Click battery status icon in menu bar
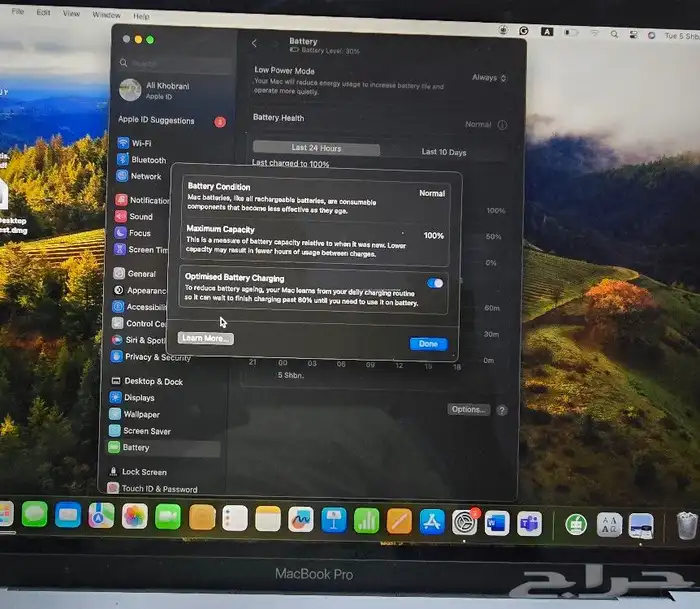700x609 pixels. pos(571,32)
